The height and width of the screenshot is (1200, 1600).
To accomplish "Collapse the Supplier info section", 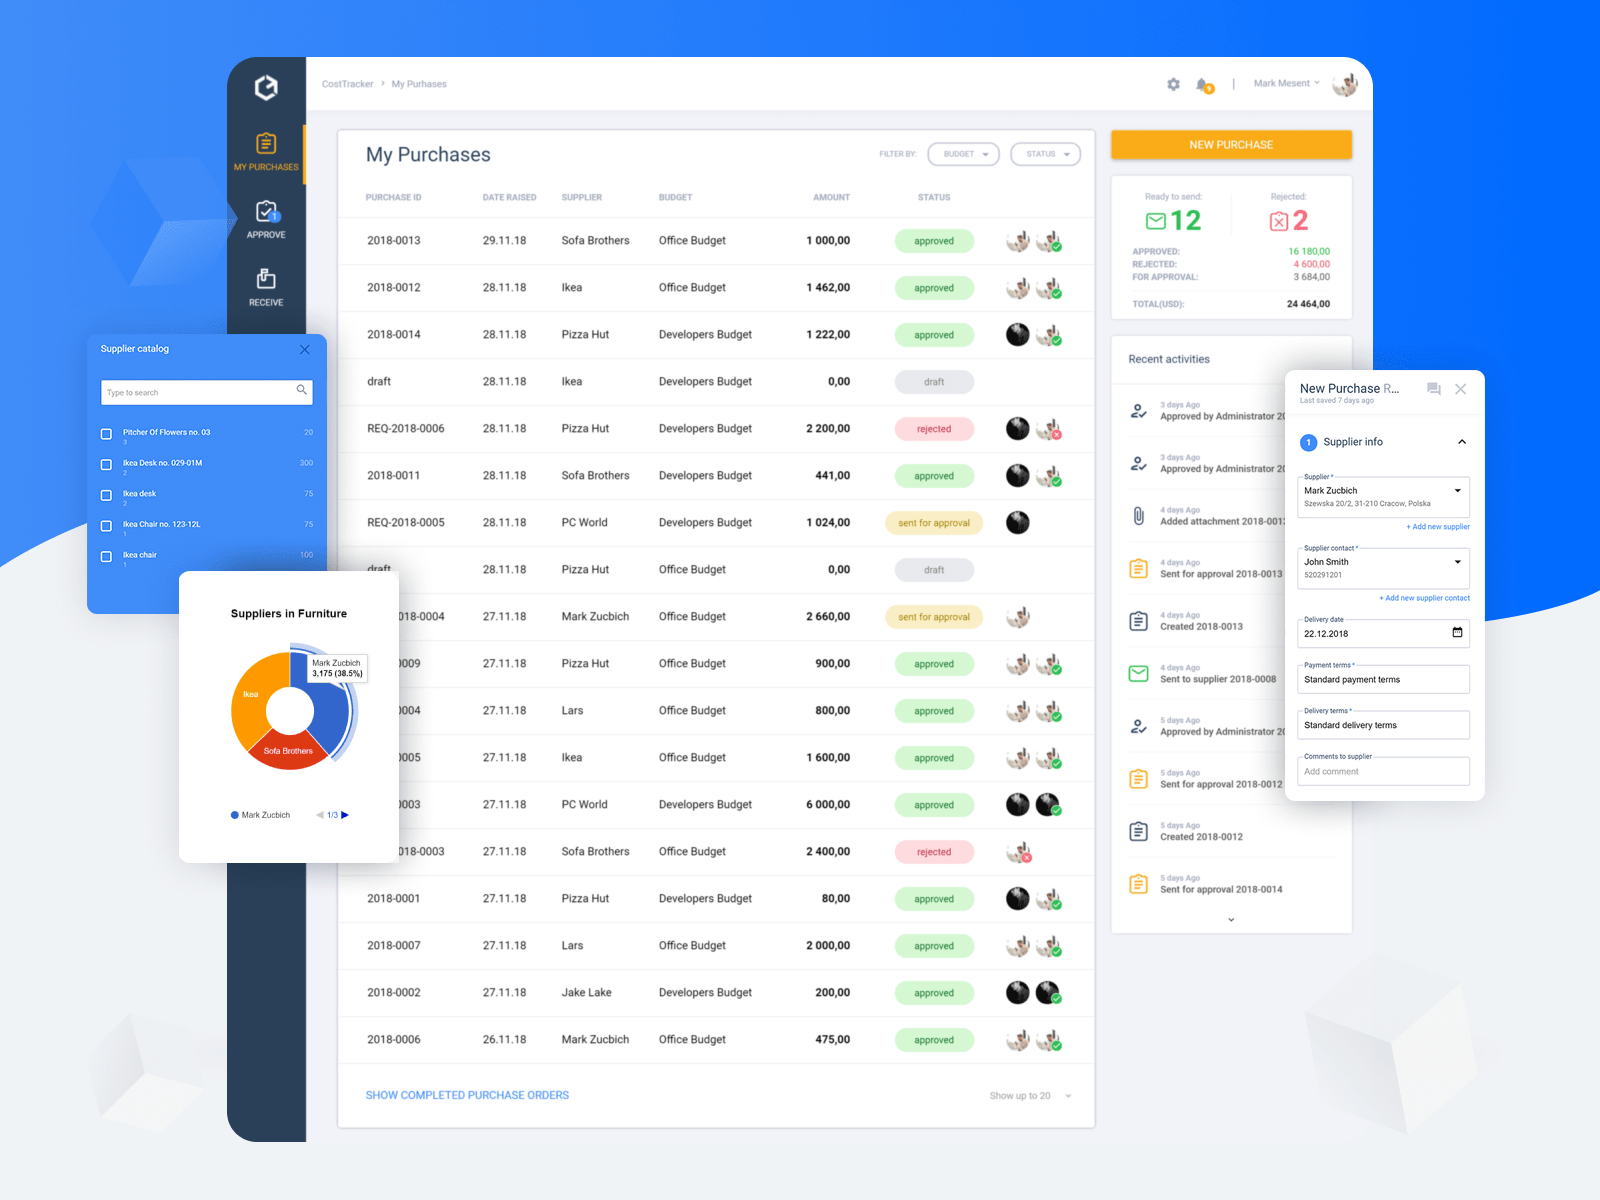I will [1462, 442].
